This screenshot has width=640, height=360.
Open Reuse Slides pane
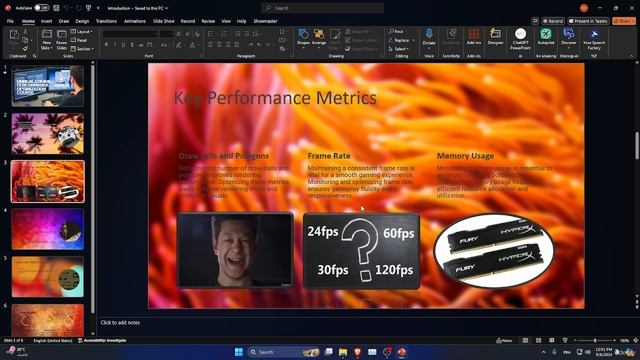click(x=61, y=39)
